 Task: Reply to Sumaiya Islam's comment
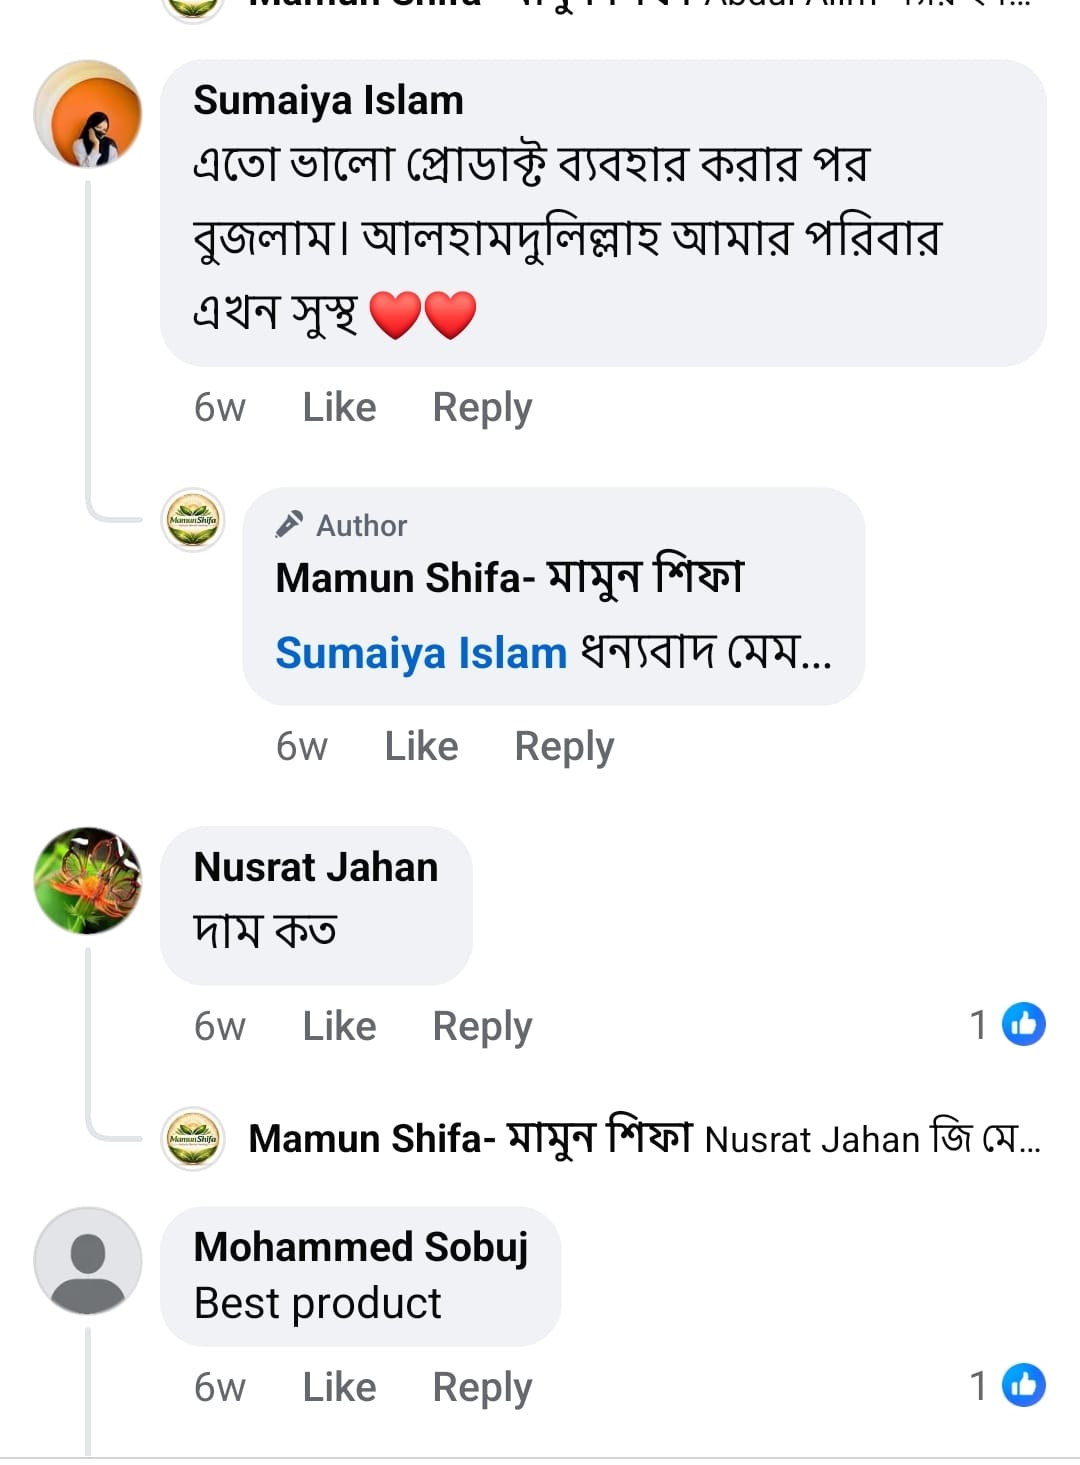tap(482, 408)
